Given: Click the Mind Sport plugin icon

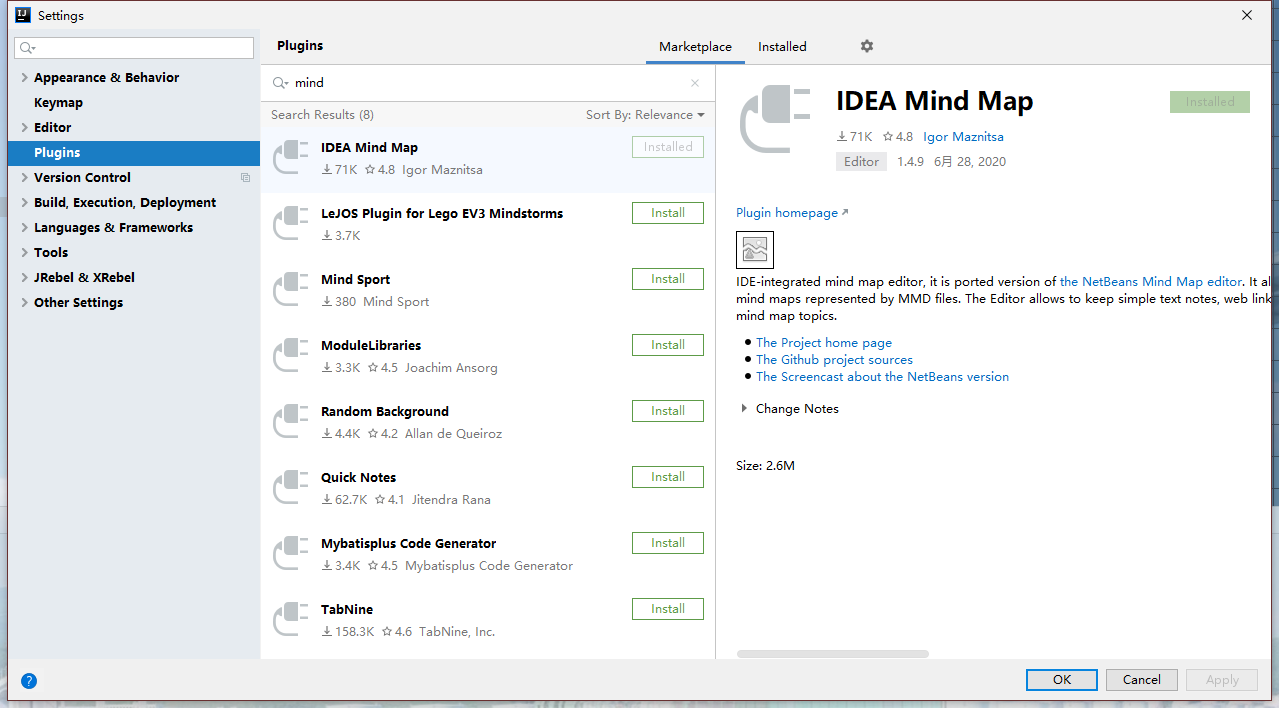Looking at the screenshot, I should [291, 290].
